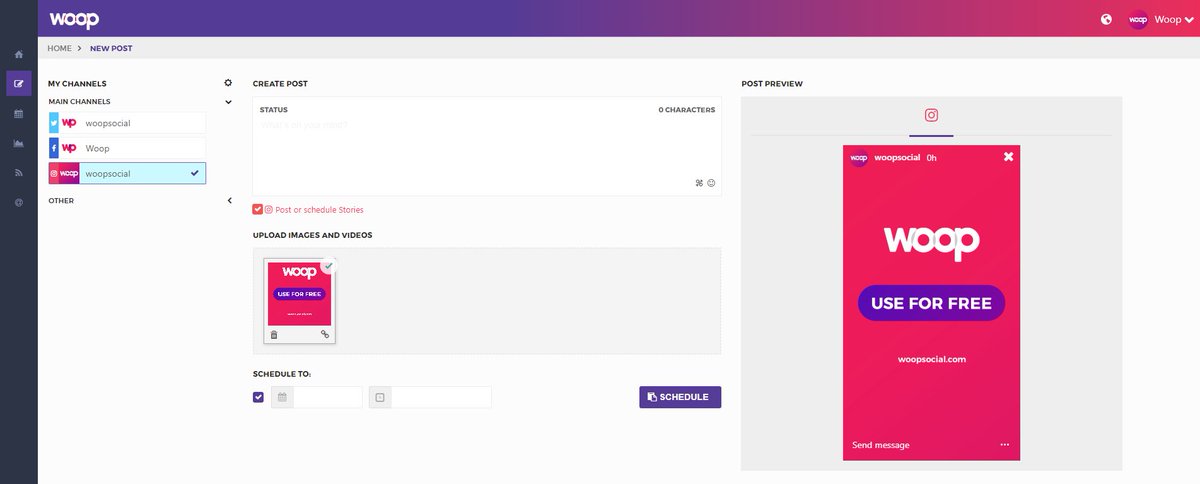
Task: Open the RSS feed sidebar icon
Action: coord(18,172)
